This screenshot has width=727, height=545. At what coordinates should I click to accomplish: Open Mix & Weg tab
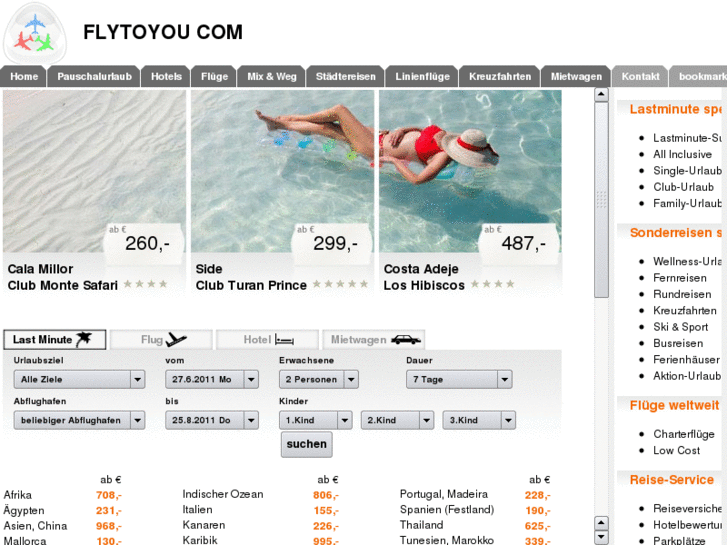click(272, 77)
